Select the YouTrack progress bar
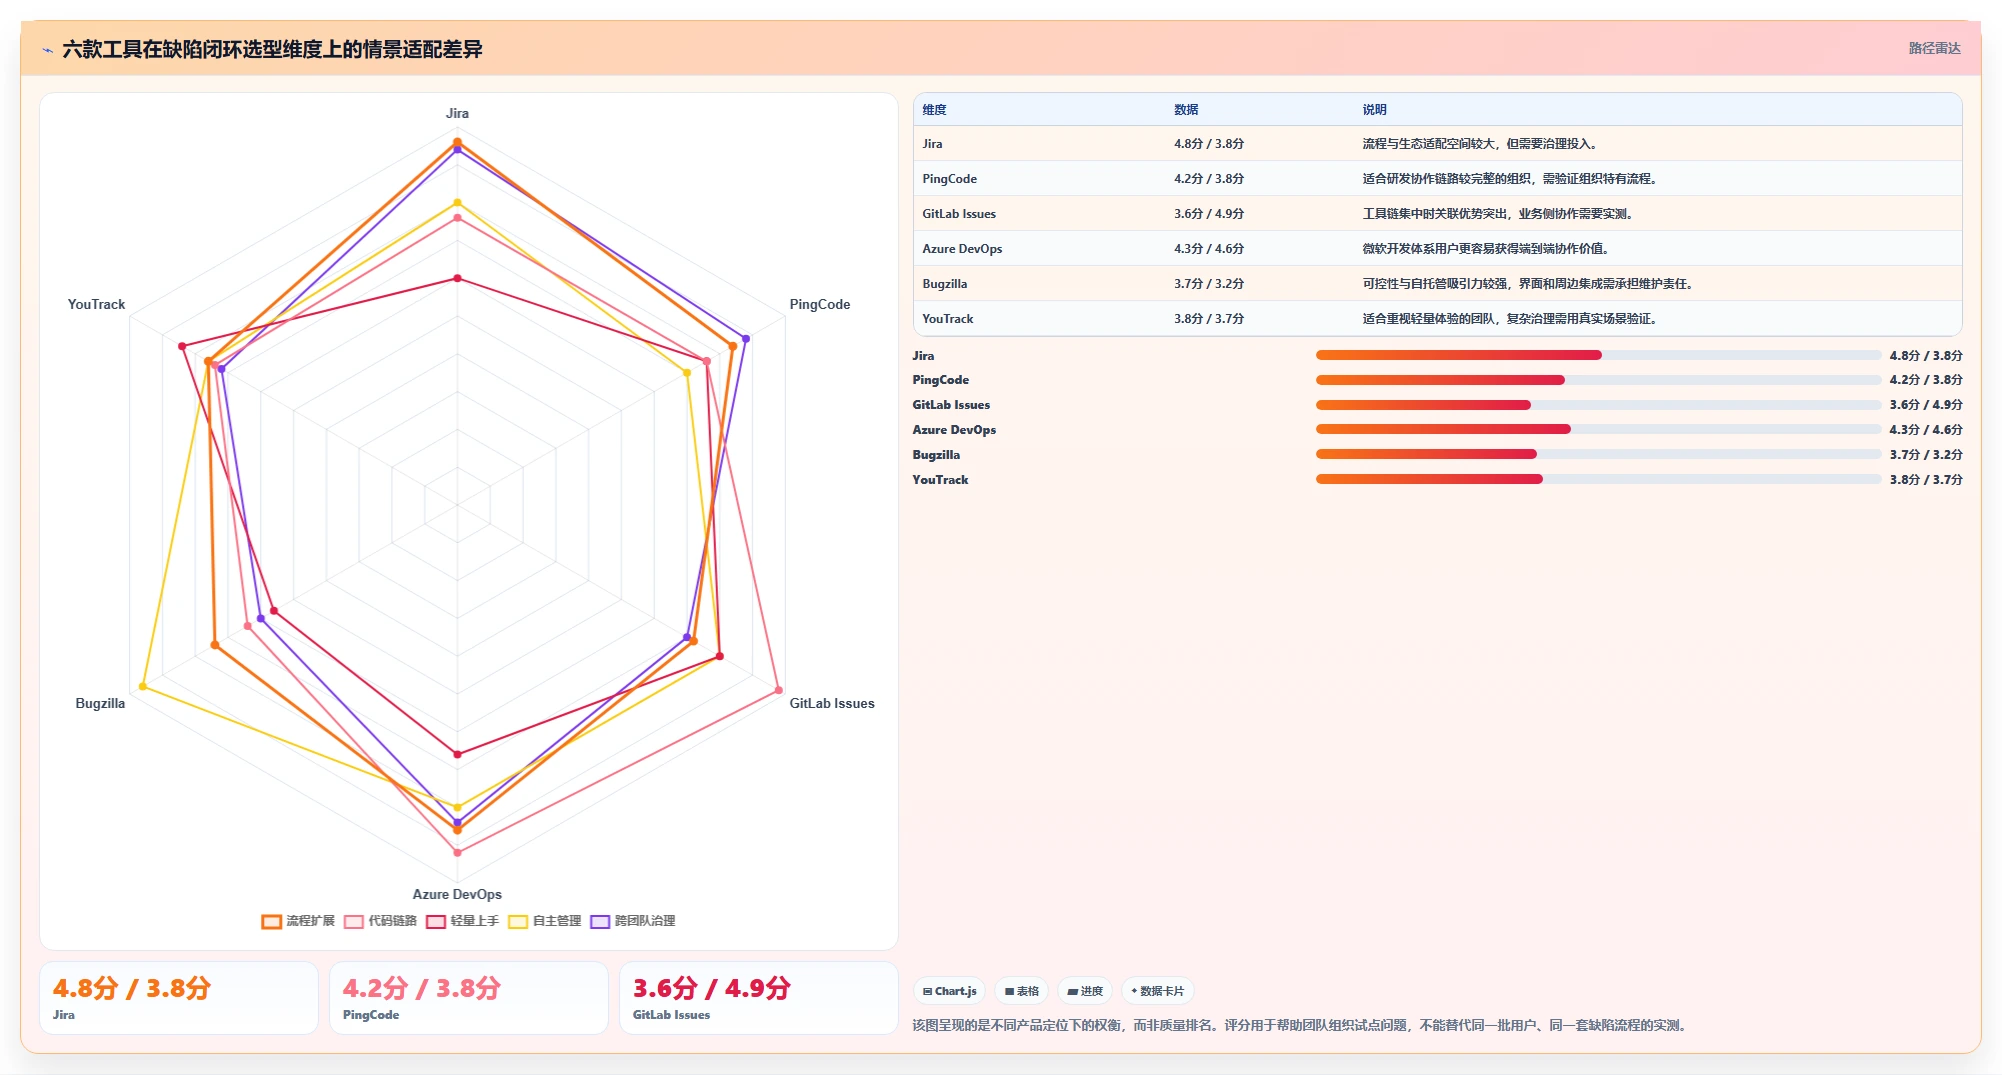Viewport: 2002px width, 1075px height. point(1598,479)
